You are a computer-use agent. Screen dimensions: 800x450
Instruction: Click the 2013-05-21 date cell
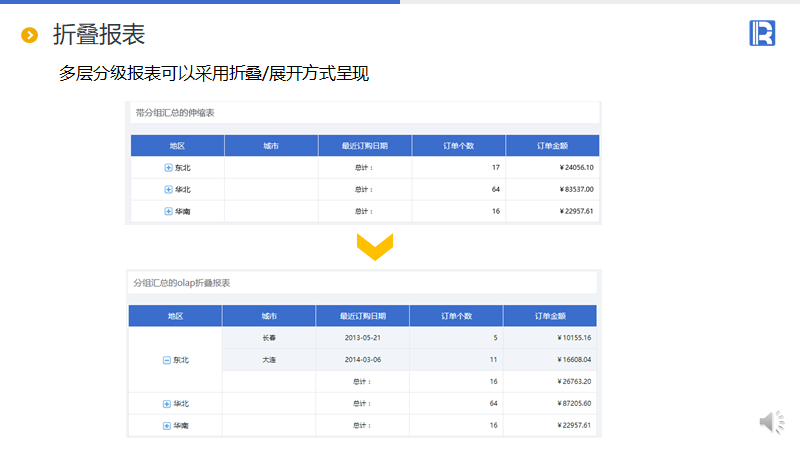tap(362, 338)
